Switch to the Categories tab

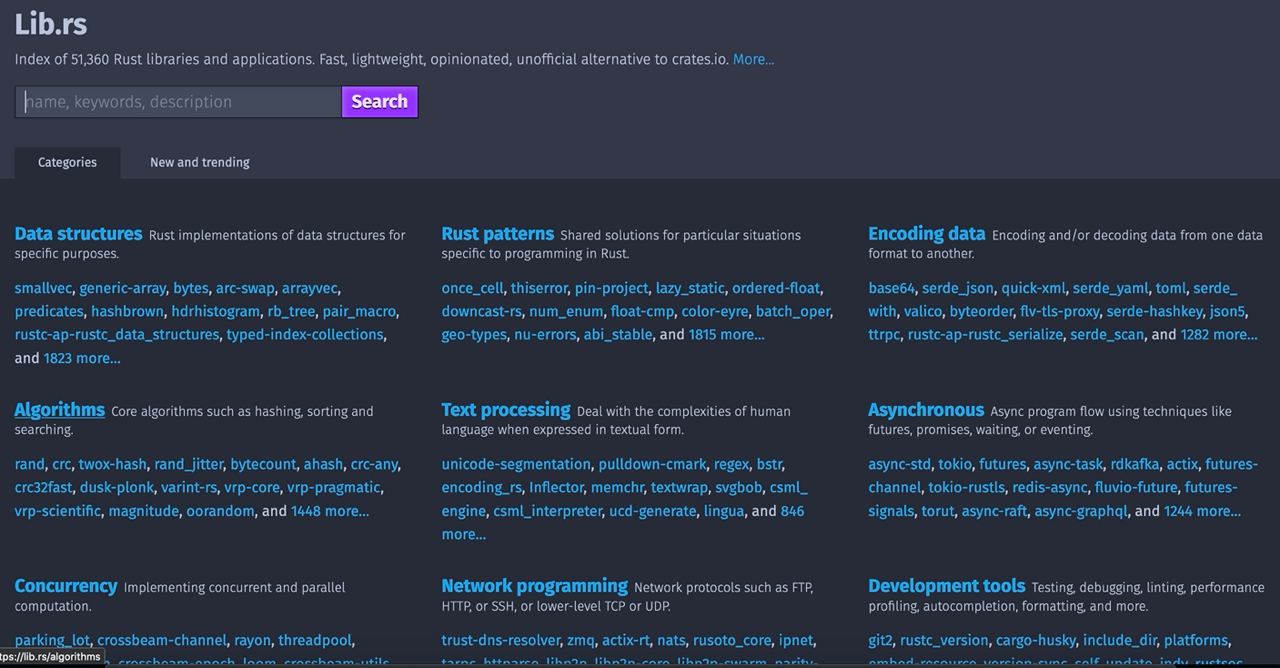(67, 162)
